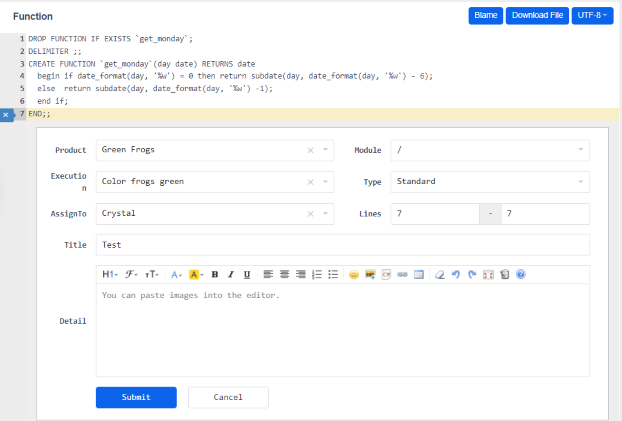
Task: Open the emoticon picker
Action: [354, 274]
